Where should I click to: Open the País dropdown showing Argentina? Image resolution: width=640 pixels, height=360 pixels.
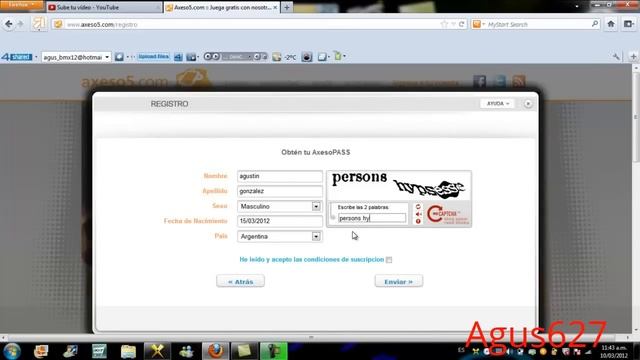pos(280,236)
